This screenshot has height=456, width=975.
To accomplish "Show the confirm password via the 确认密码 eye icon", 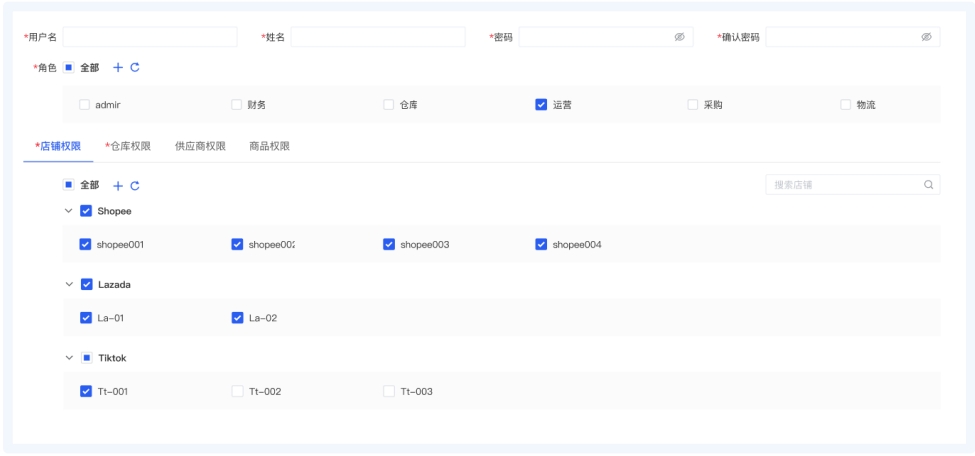I will coord(926,37).
